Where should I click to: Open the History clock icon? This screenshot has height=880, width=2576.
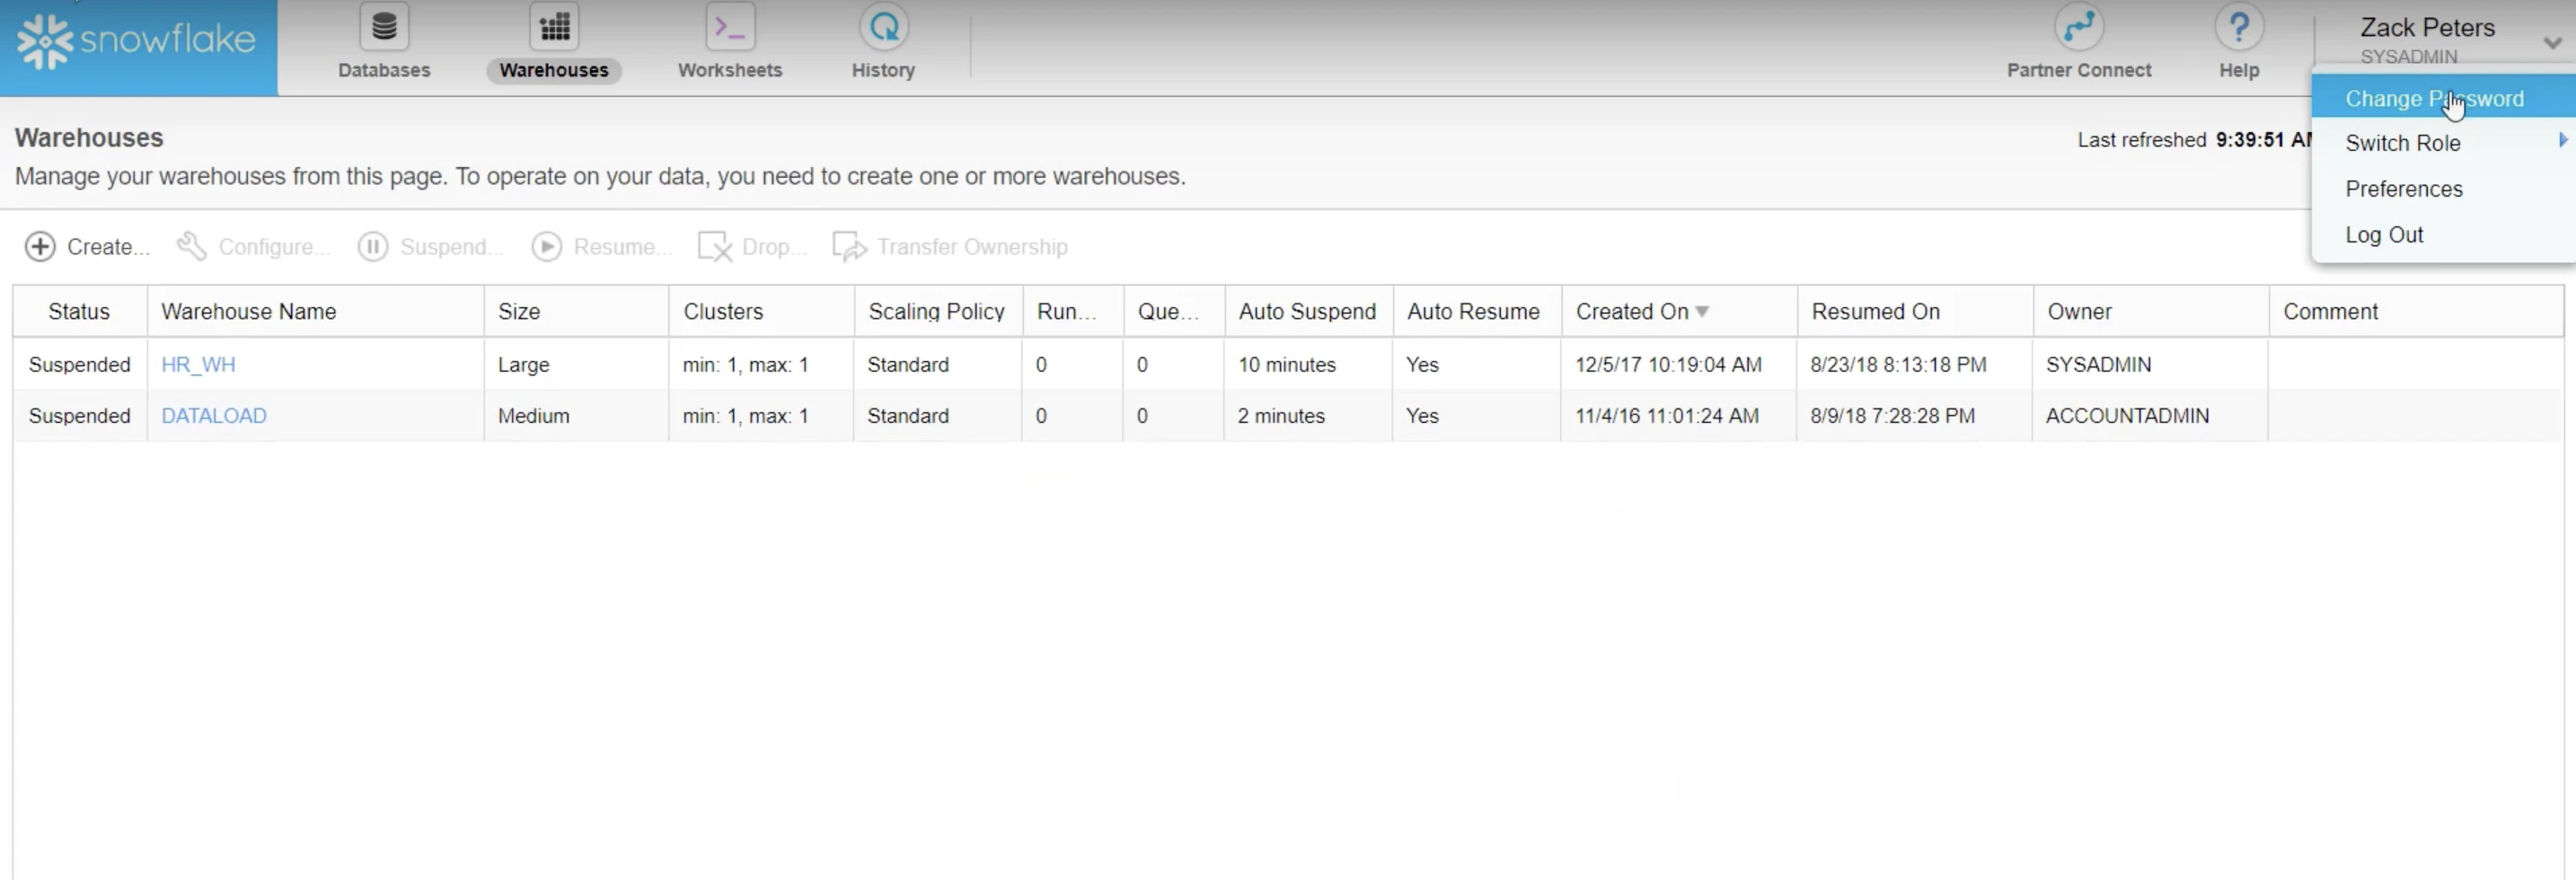(884, 27)
